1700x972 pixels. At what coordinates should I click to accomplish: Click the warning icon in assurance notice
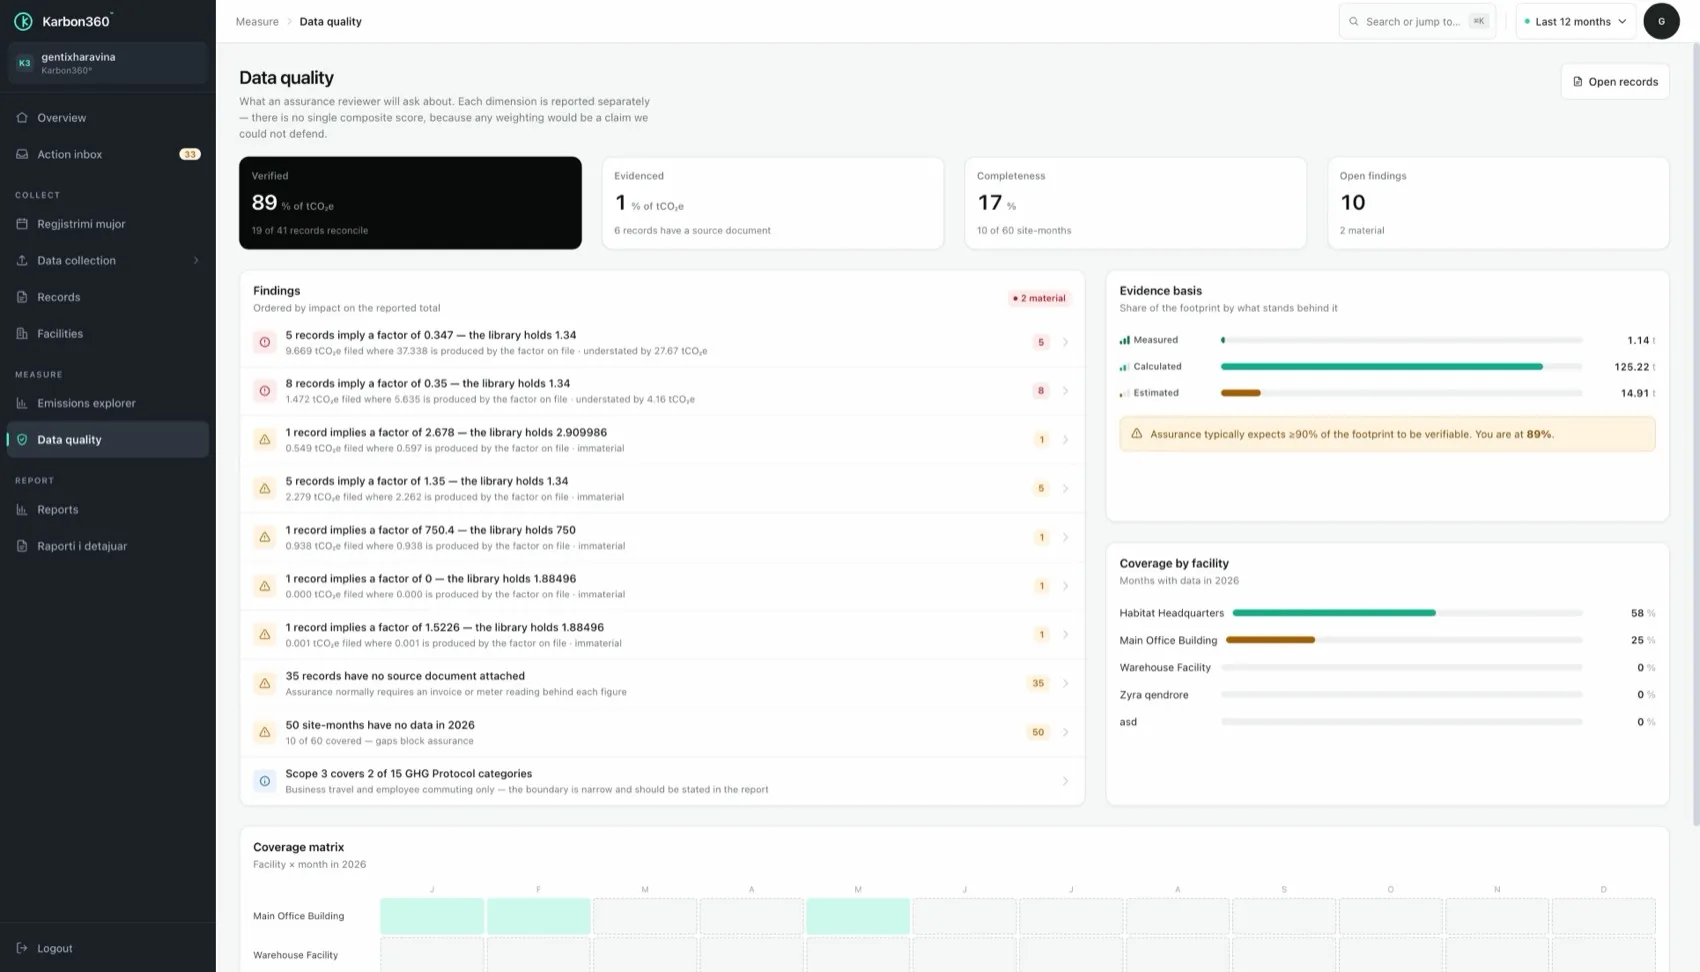(1136, 434)
